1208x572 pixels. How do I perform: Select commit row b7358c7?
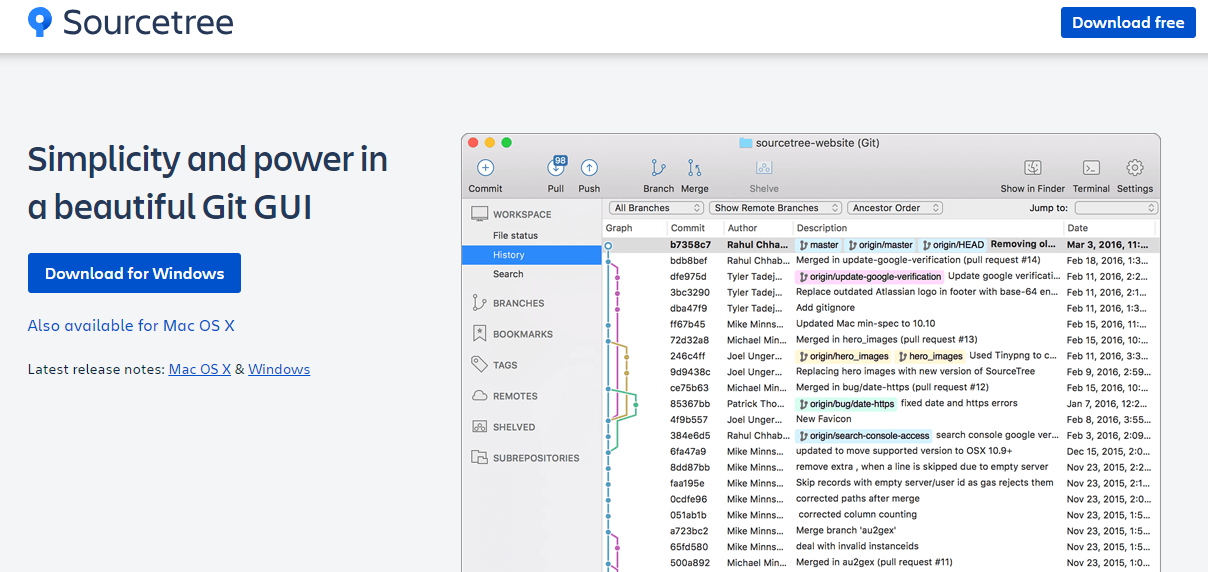[881, 244]
